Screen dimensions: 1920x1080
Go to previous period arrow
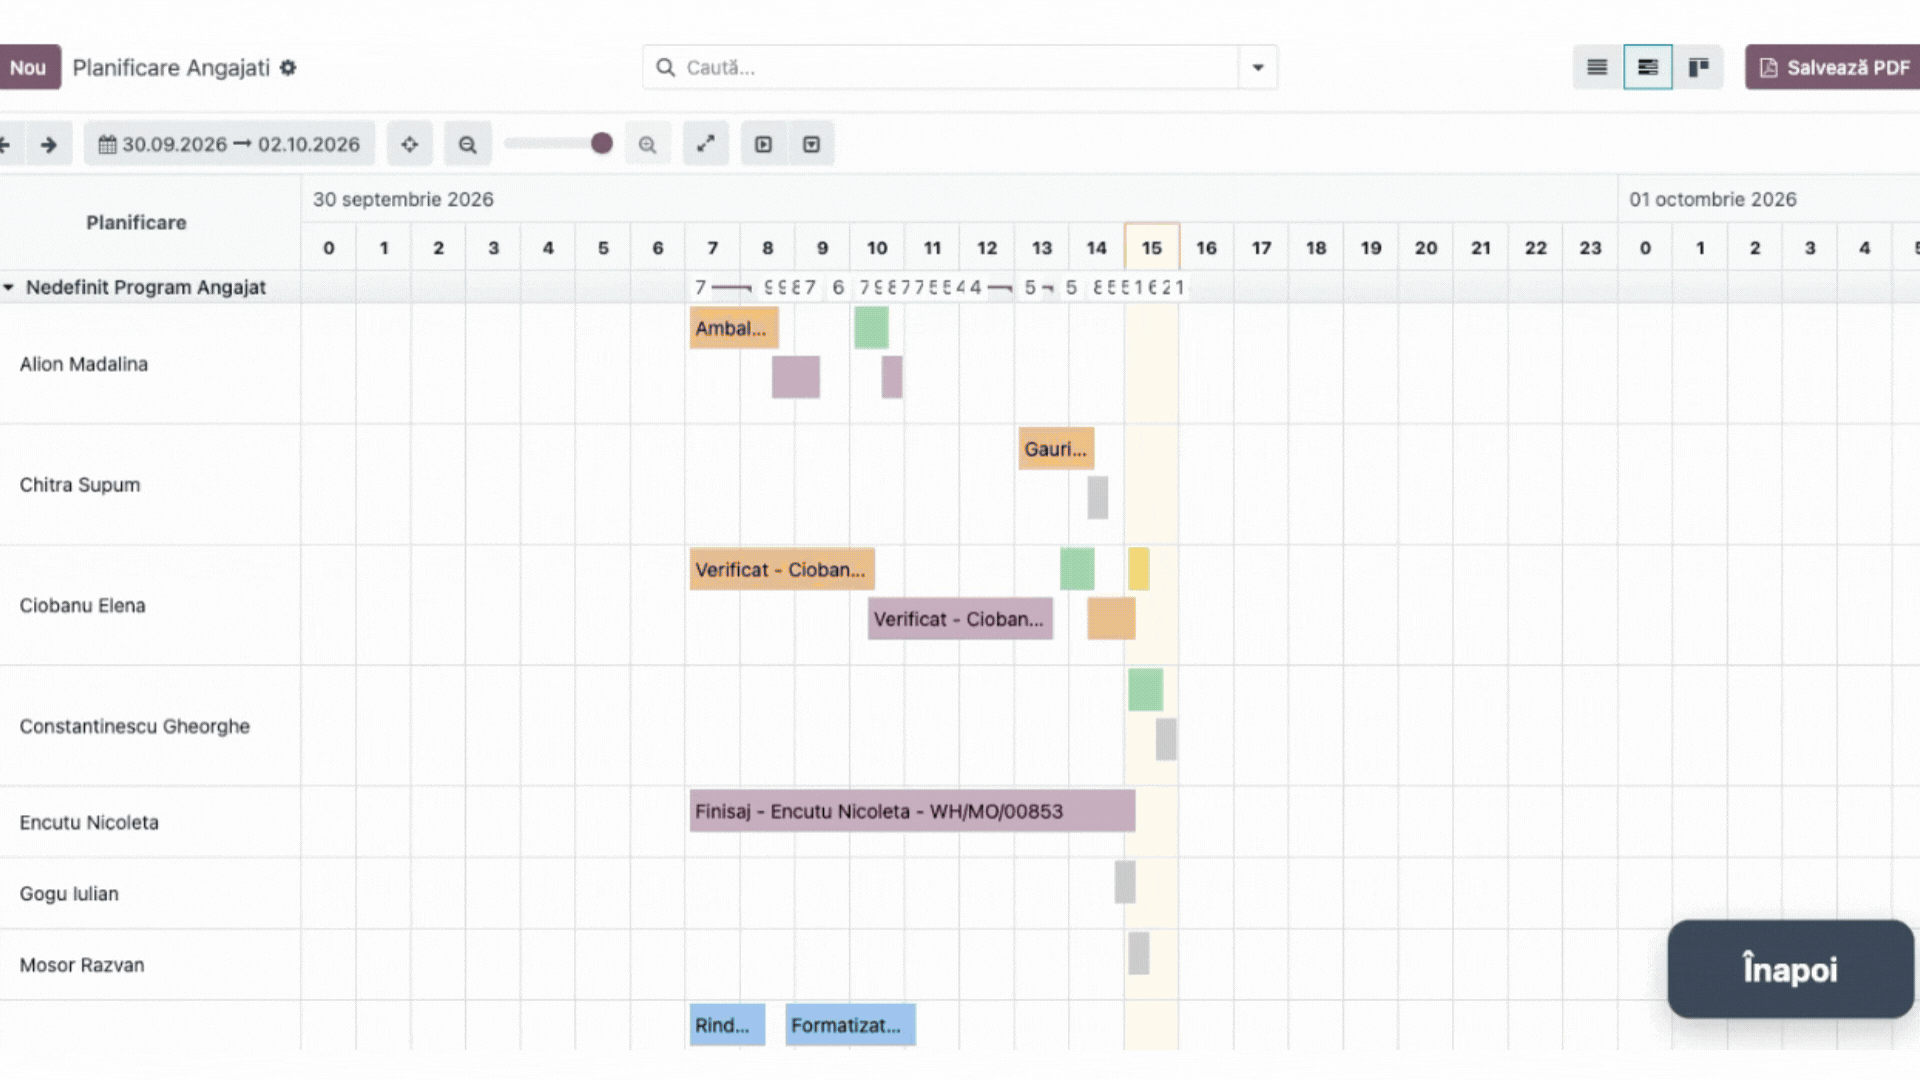[x=8, y=144]
